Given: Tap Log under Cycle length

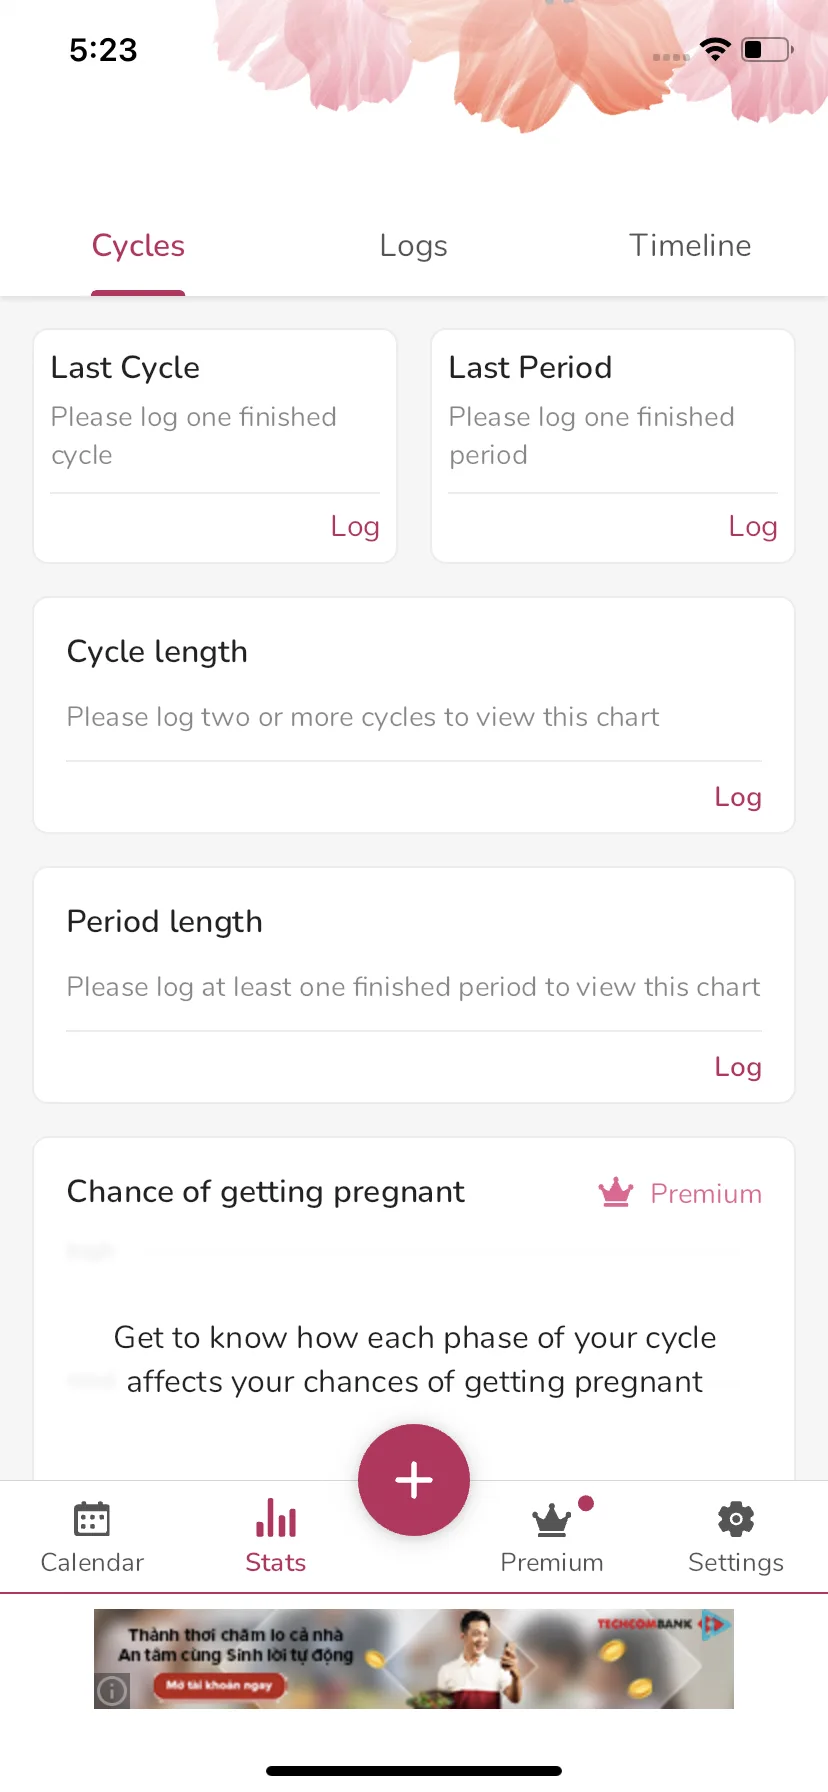Looking at the screenshot, I should tap(738, 797).
